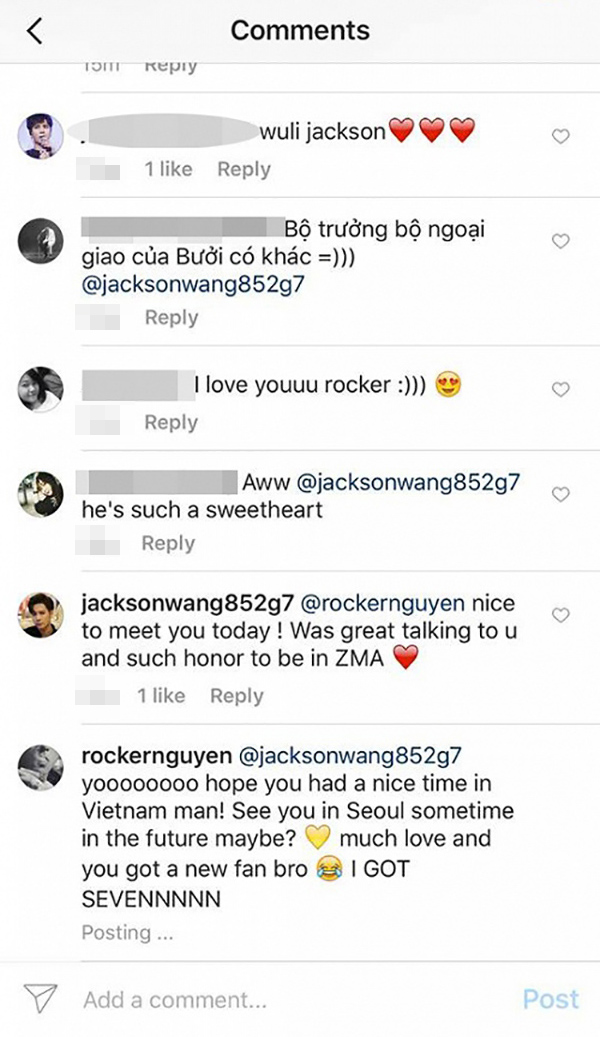Open the jacksonwang852g7 commenter username
The width and height of the screenshot is (600, 1037).
(187, 604)
